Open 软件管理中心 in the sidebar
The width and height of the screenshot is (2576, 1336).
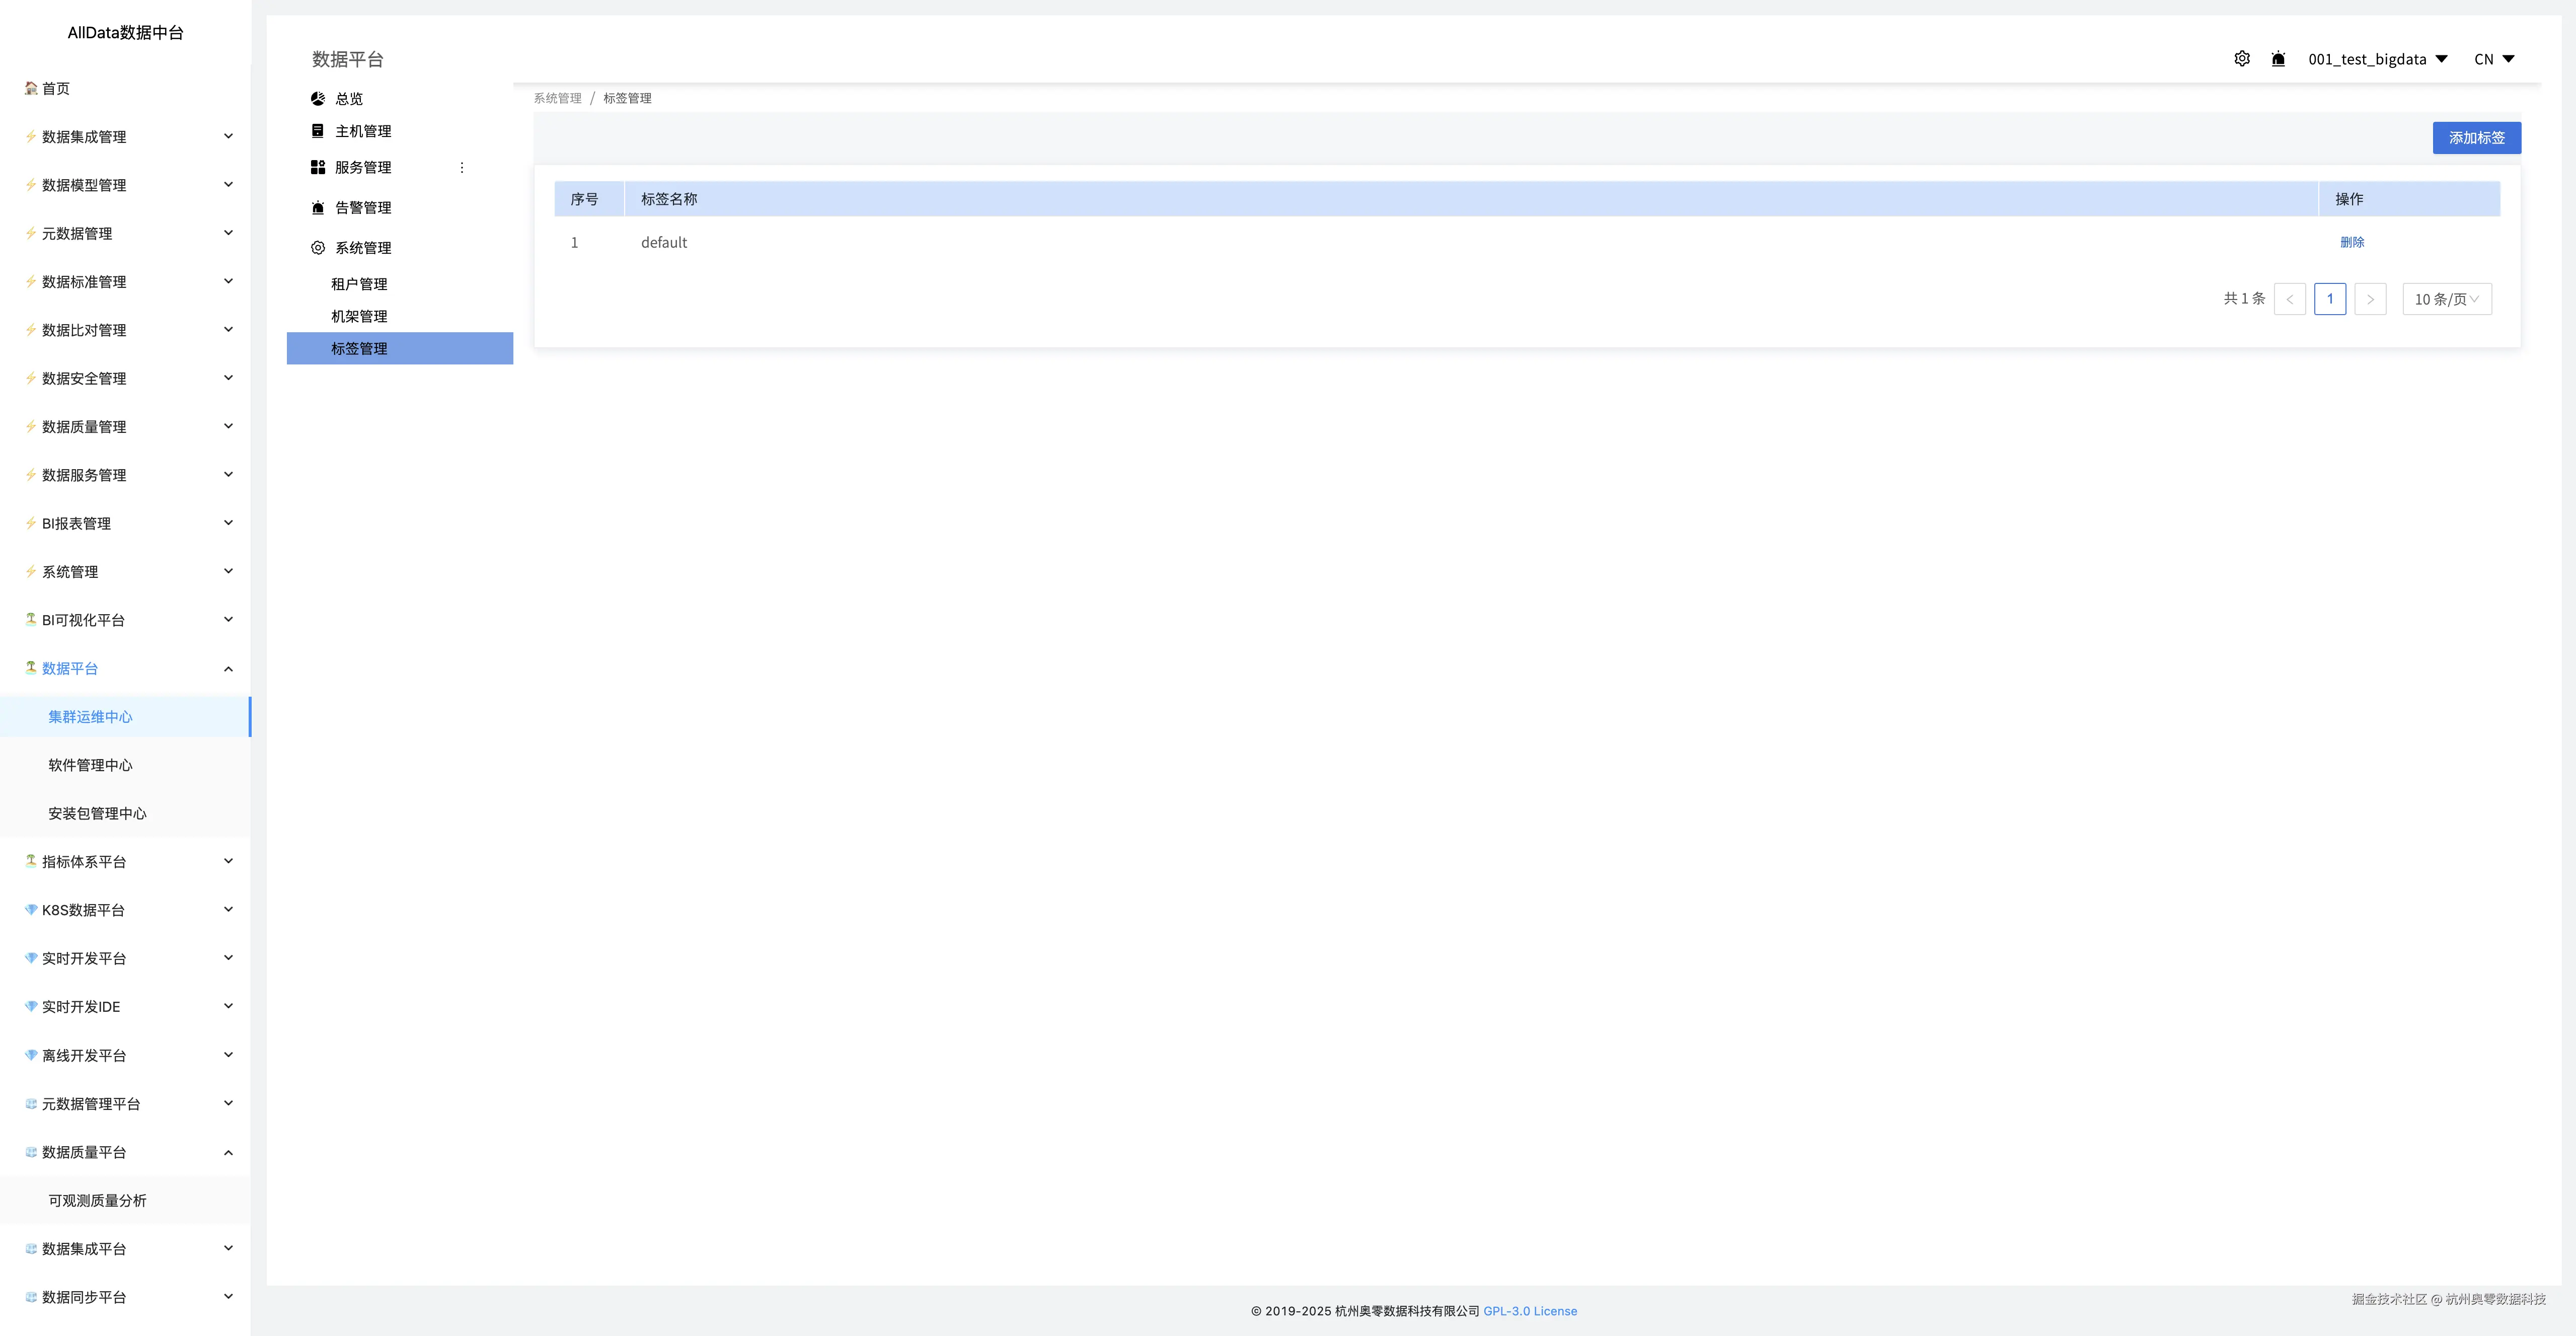90,765
